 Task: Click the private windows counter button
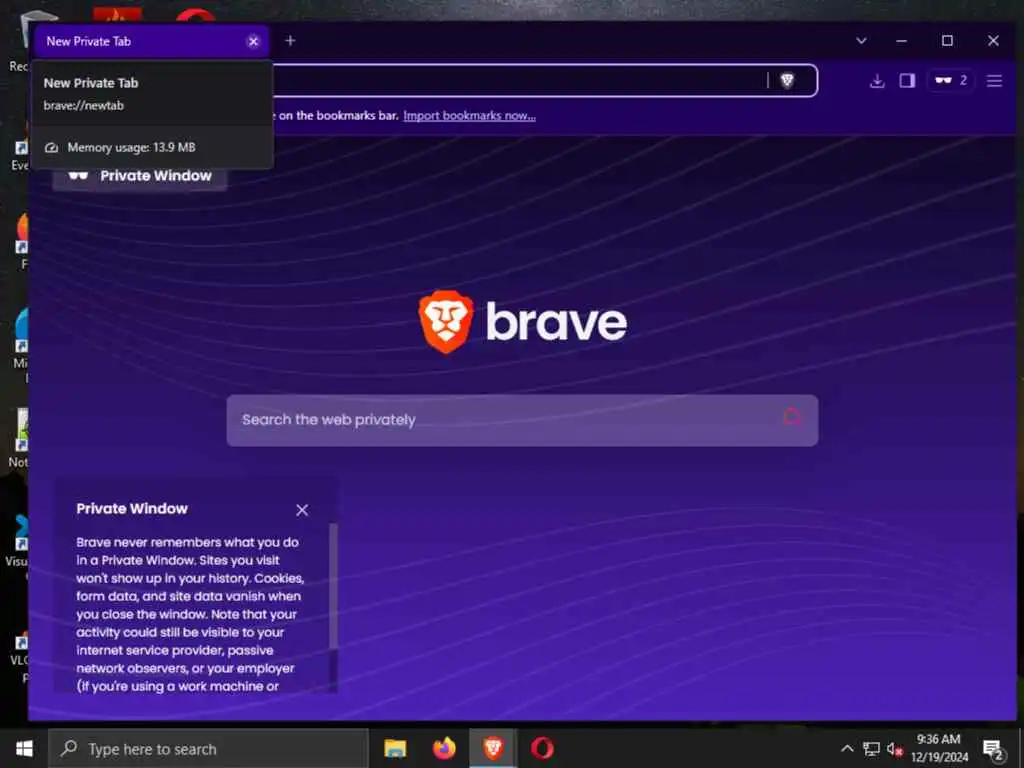click(951, 80)
